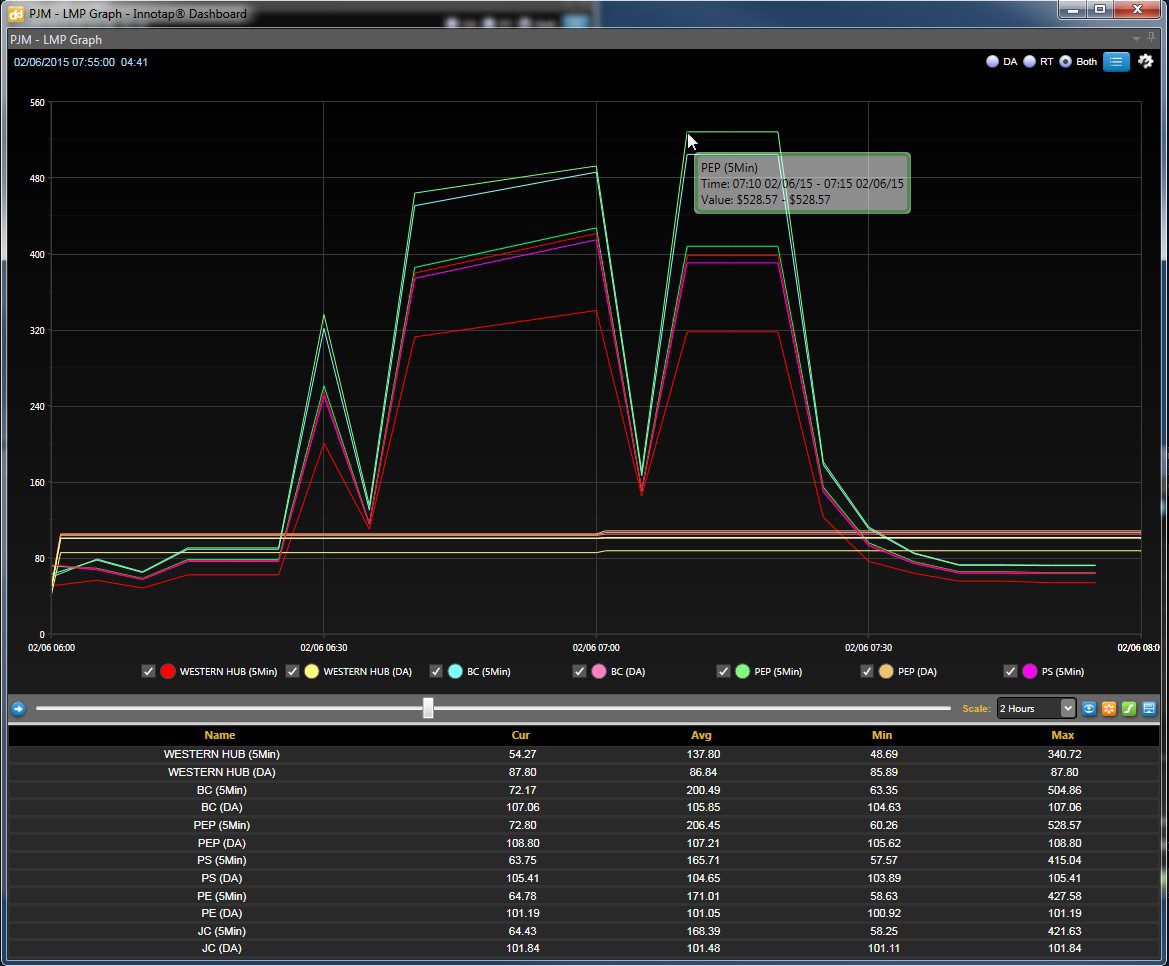The image size is (1169, 966).
Task: Toggle the PEP (DA) legend checkbox
Action: (867, 672)
